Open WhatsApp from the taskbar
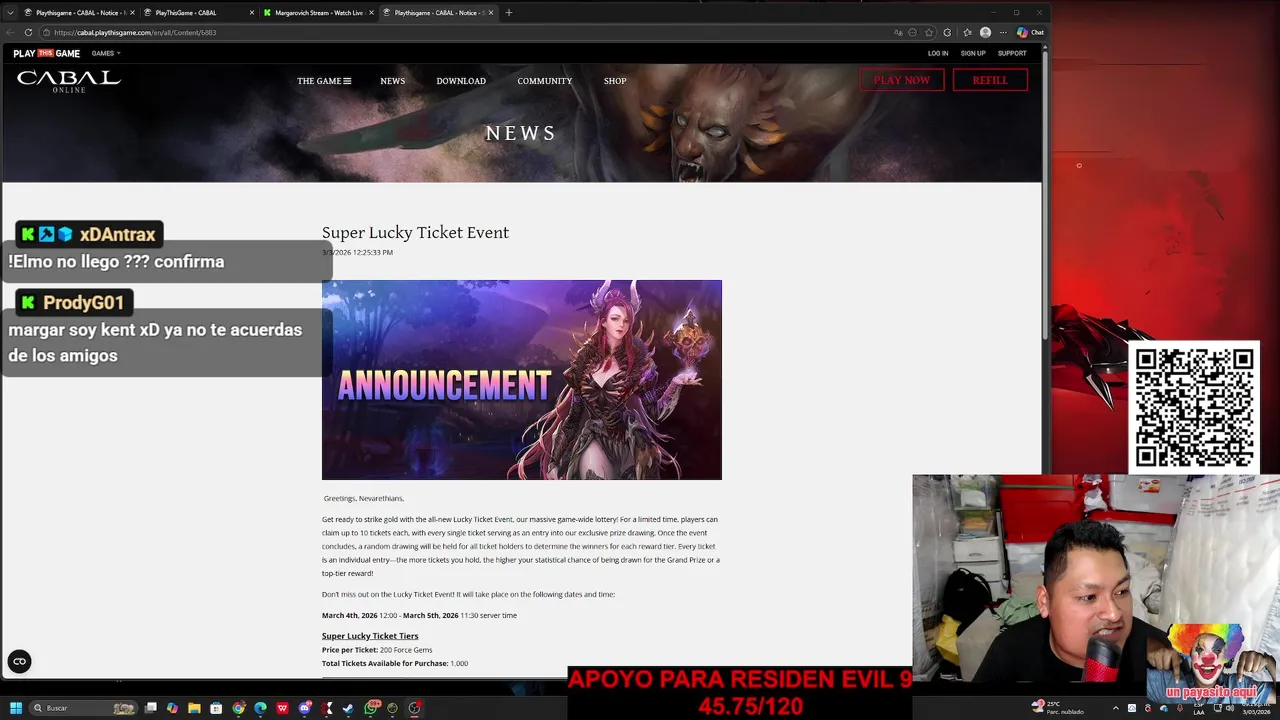The image size is (1280, 720). [x=371, y=708]
